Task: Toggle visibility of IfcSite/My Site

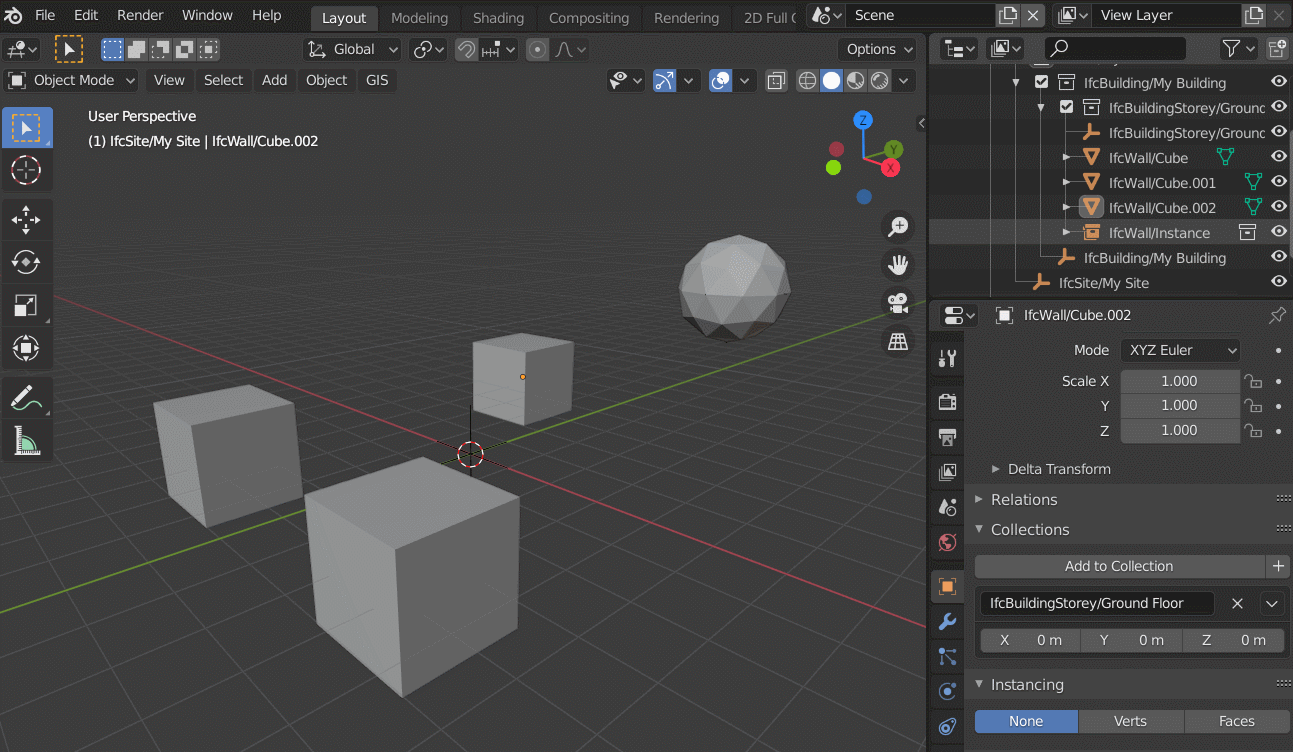Action: tap(1278, 283)
